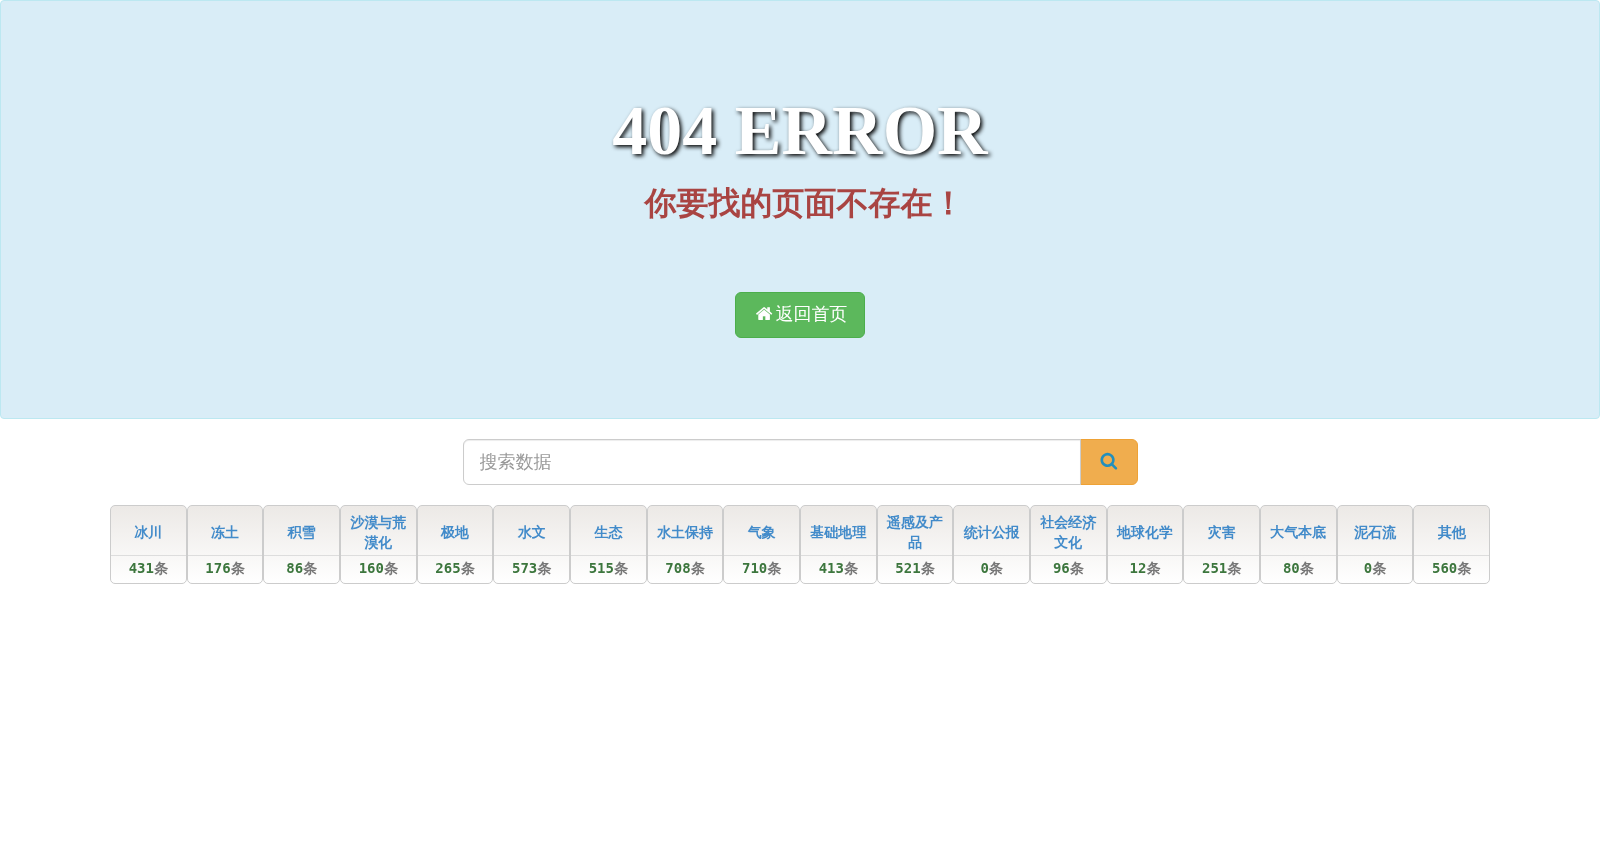
Task: Open the 水土保持 category link
Action: pyautogui.click(x=685, y=532)
